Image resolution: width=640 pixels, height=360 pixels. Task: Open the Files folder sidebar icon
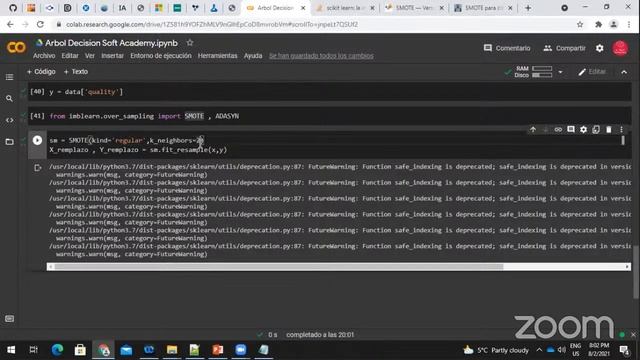pos(9,142)
